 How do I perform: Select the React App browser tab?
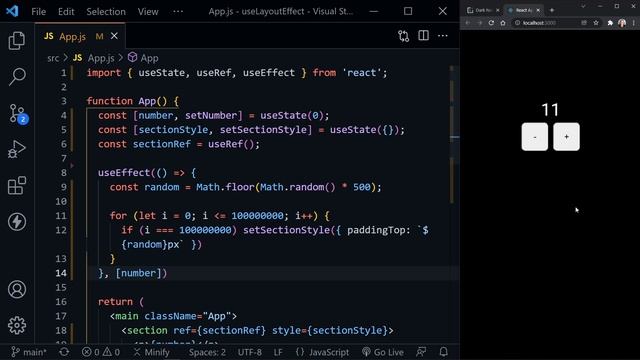[523, 10]
